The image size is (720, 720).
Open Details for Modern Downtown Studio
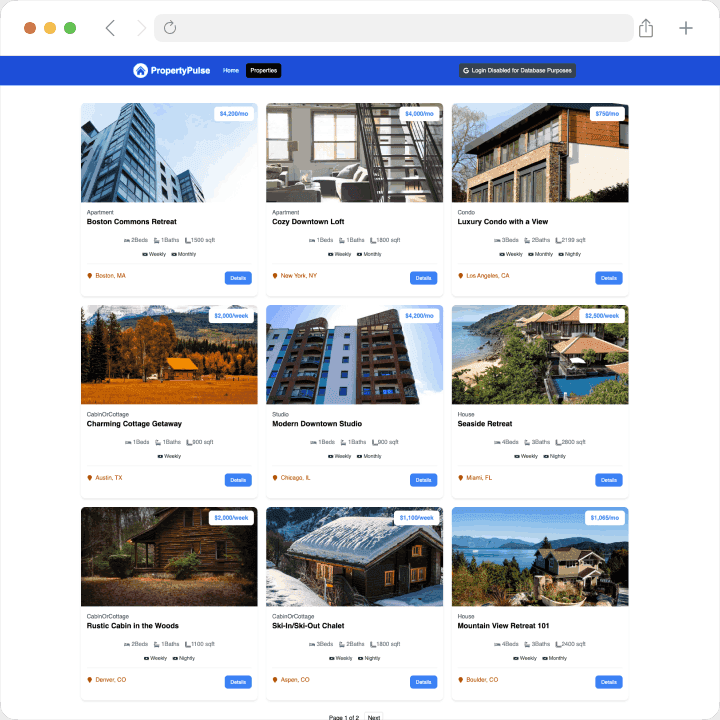pyautogui.click(x=423, y=480)
